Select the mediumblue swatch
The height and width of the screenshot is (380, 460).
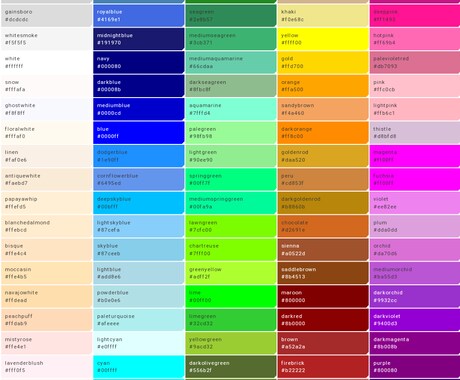click(x=139, y=109)
